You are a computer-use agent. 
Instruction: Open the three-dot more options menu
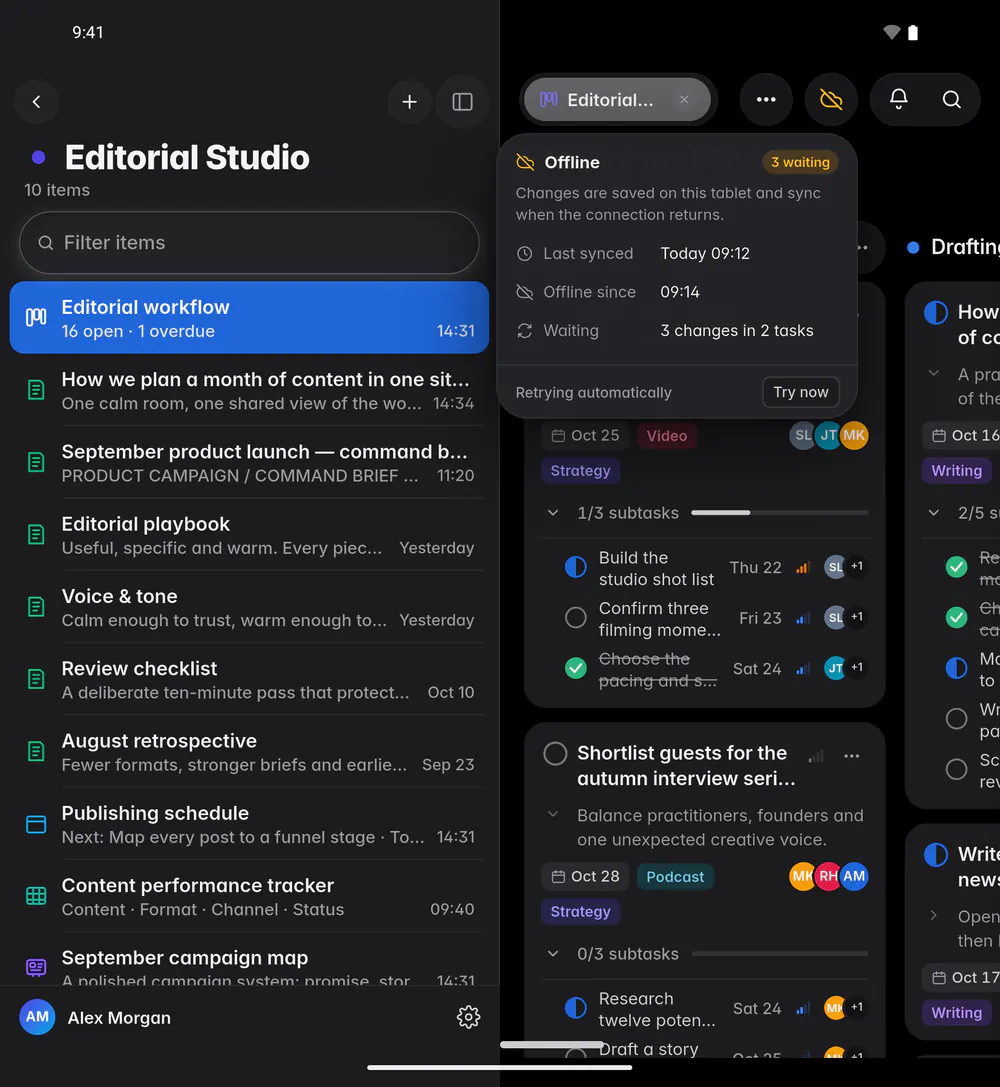(x=766, y=100)
